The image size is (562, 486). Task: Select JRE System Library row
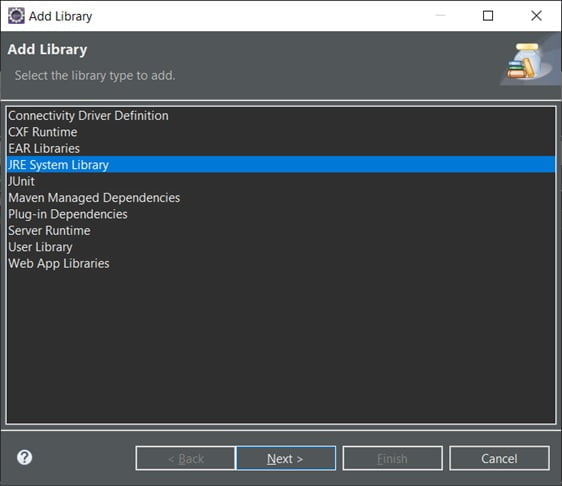281,165
